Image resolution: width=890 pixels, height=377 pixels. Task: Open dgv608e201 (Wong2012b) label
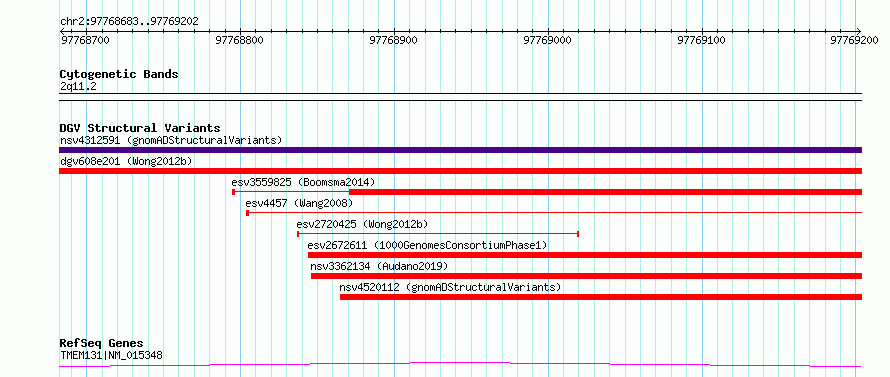pos(126,161)
